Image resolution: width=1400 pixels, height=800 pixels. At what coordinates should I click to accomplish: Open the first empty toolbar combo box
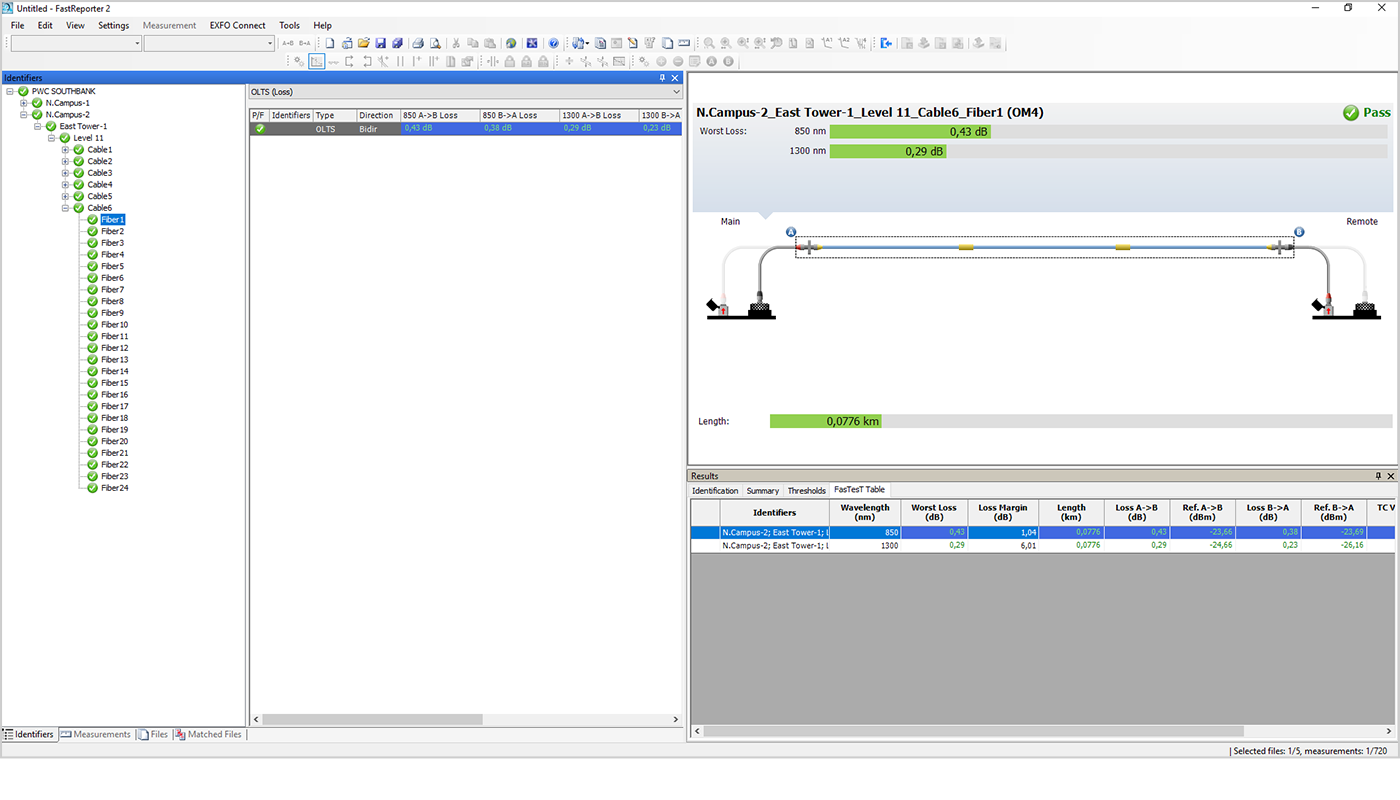pos(76,43)
